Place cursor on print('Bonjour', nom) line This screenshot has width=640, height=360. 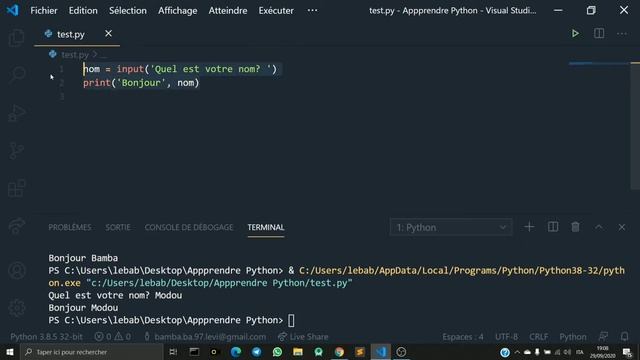[141, 83]
